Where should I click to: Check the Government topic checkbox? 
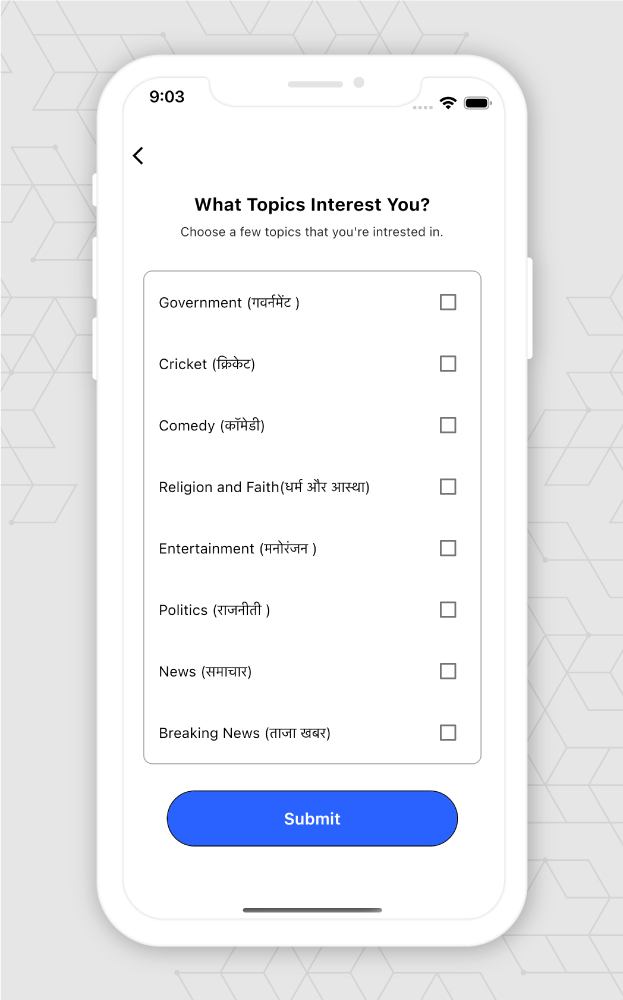pos(448,302)
